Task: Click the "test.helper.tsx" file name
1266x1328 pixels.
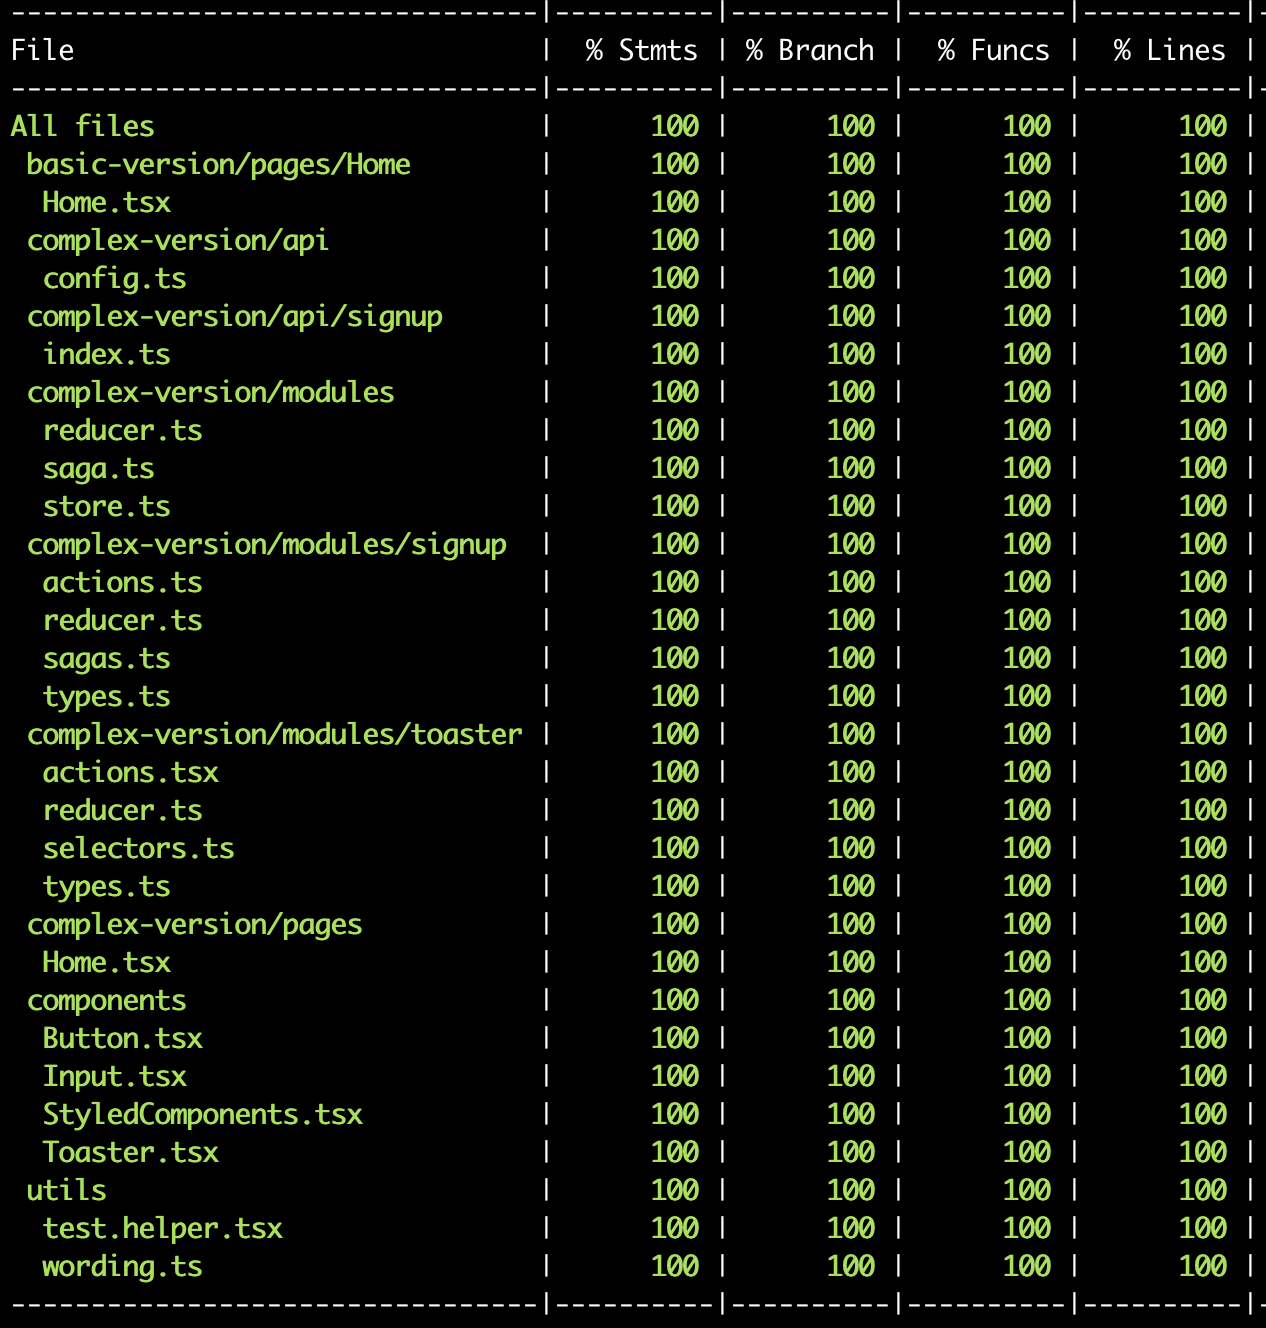Action: [x=163, y=1228]
